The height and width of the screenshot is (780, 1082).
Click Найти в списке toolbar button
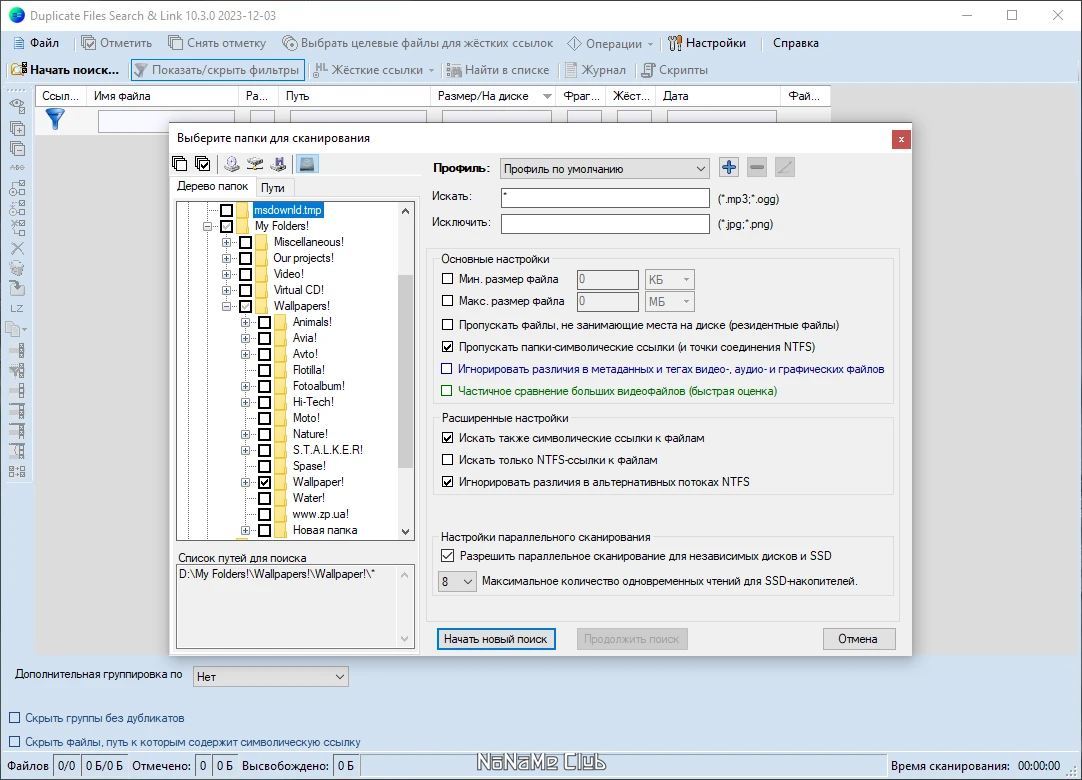(498, 70)
